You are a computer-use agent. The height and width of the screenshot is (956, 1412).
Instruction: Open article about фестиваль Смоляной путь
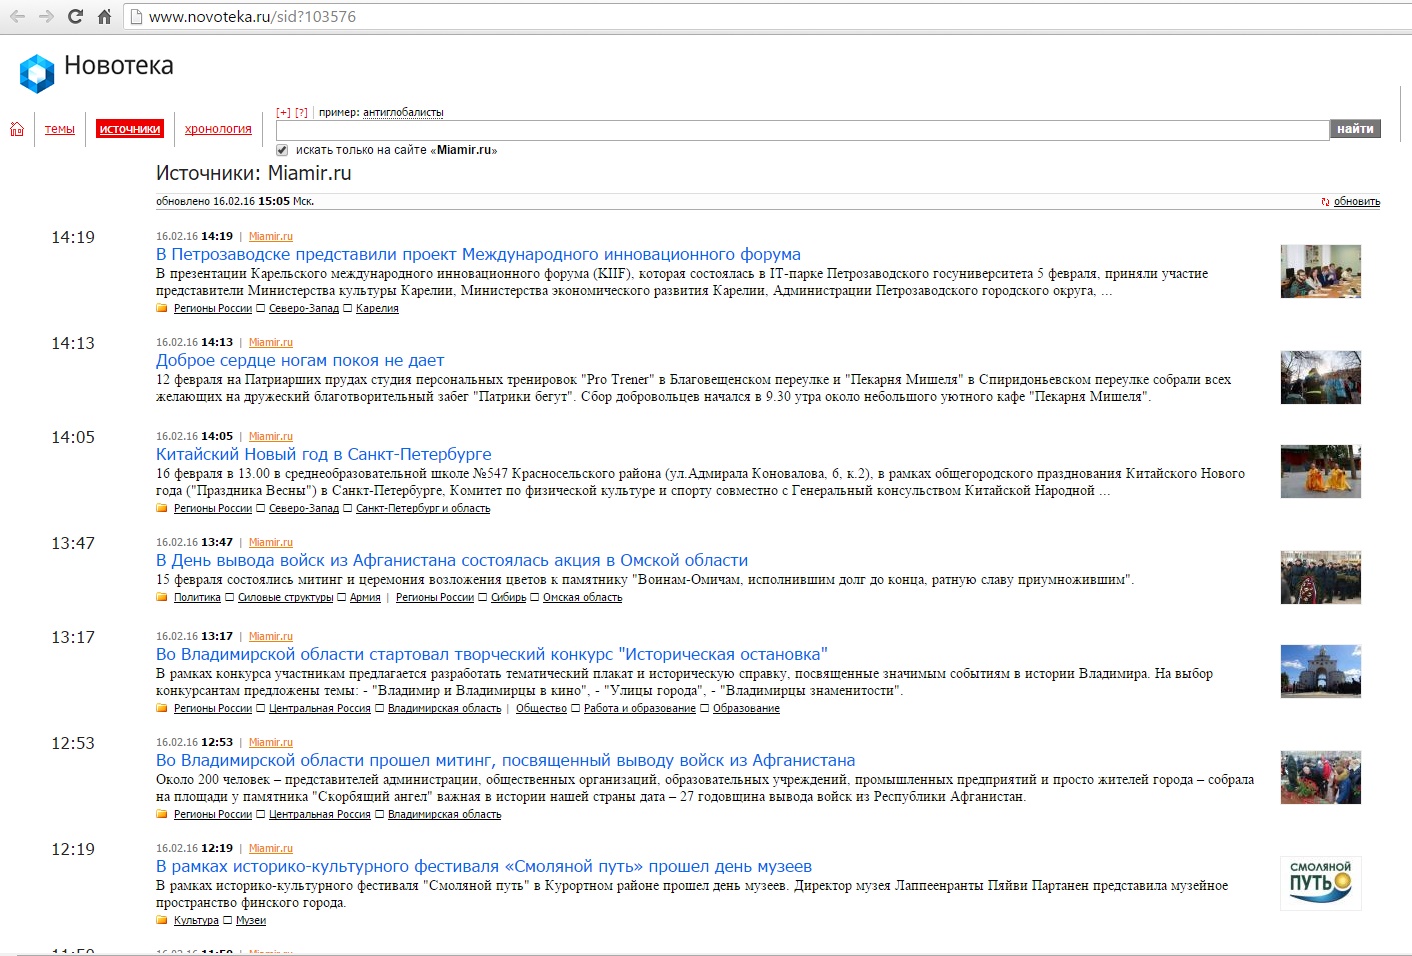click(x=484, y=866)
